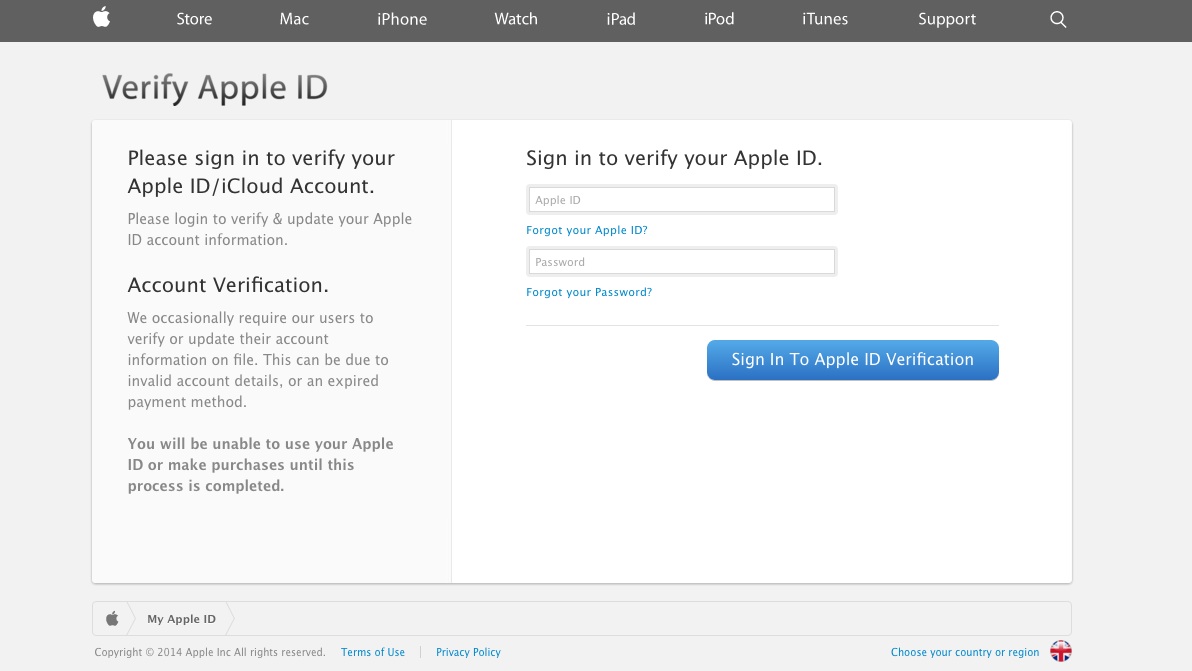Click Sign In To Apple ID Verification
The height and width of the screenshot is (671, 1192).
(x=852, y=359)
